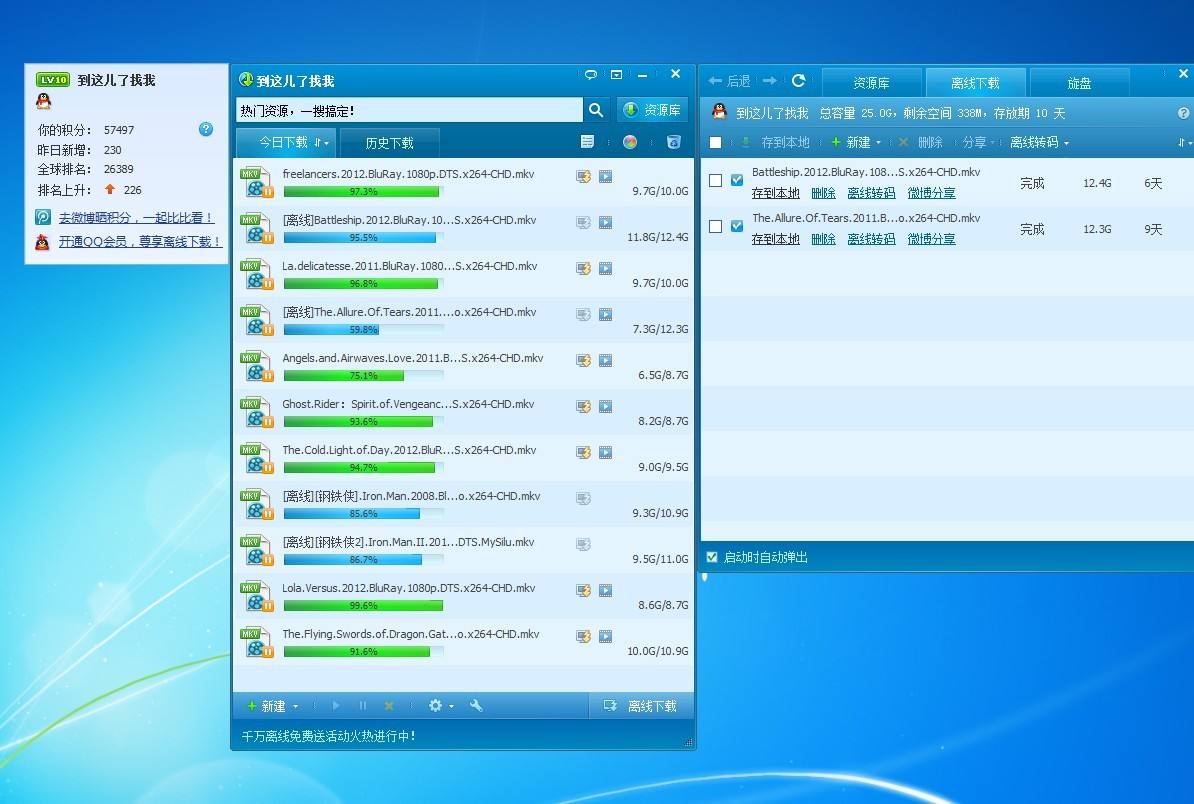
Task: Play Lola.Versus video while downloading
Action: coord(605,590)
